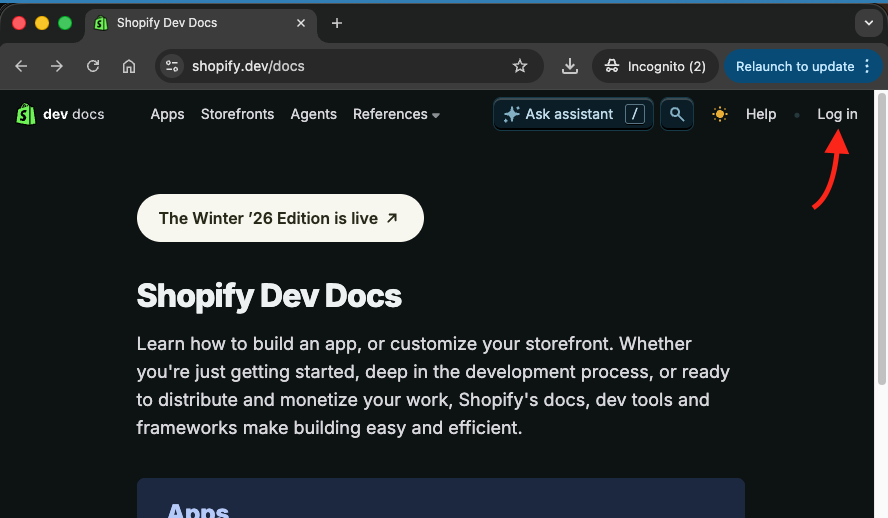The image size is (888, 518).
Task: Open the docs search magnifier icon
Action: (677, 114)
